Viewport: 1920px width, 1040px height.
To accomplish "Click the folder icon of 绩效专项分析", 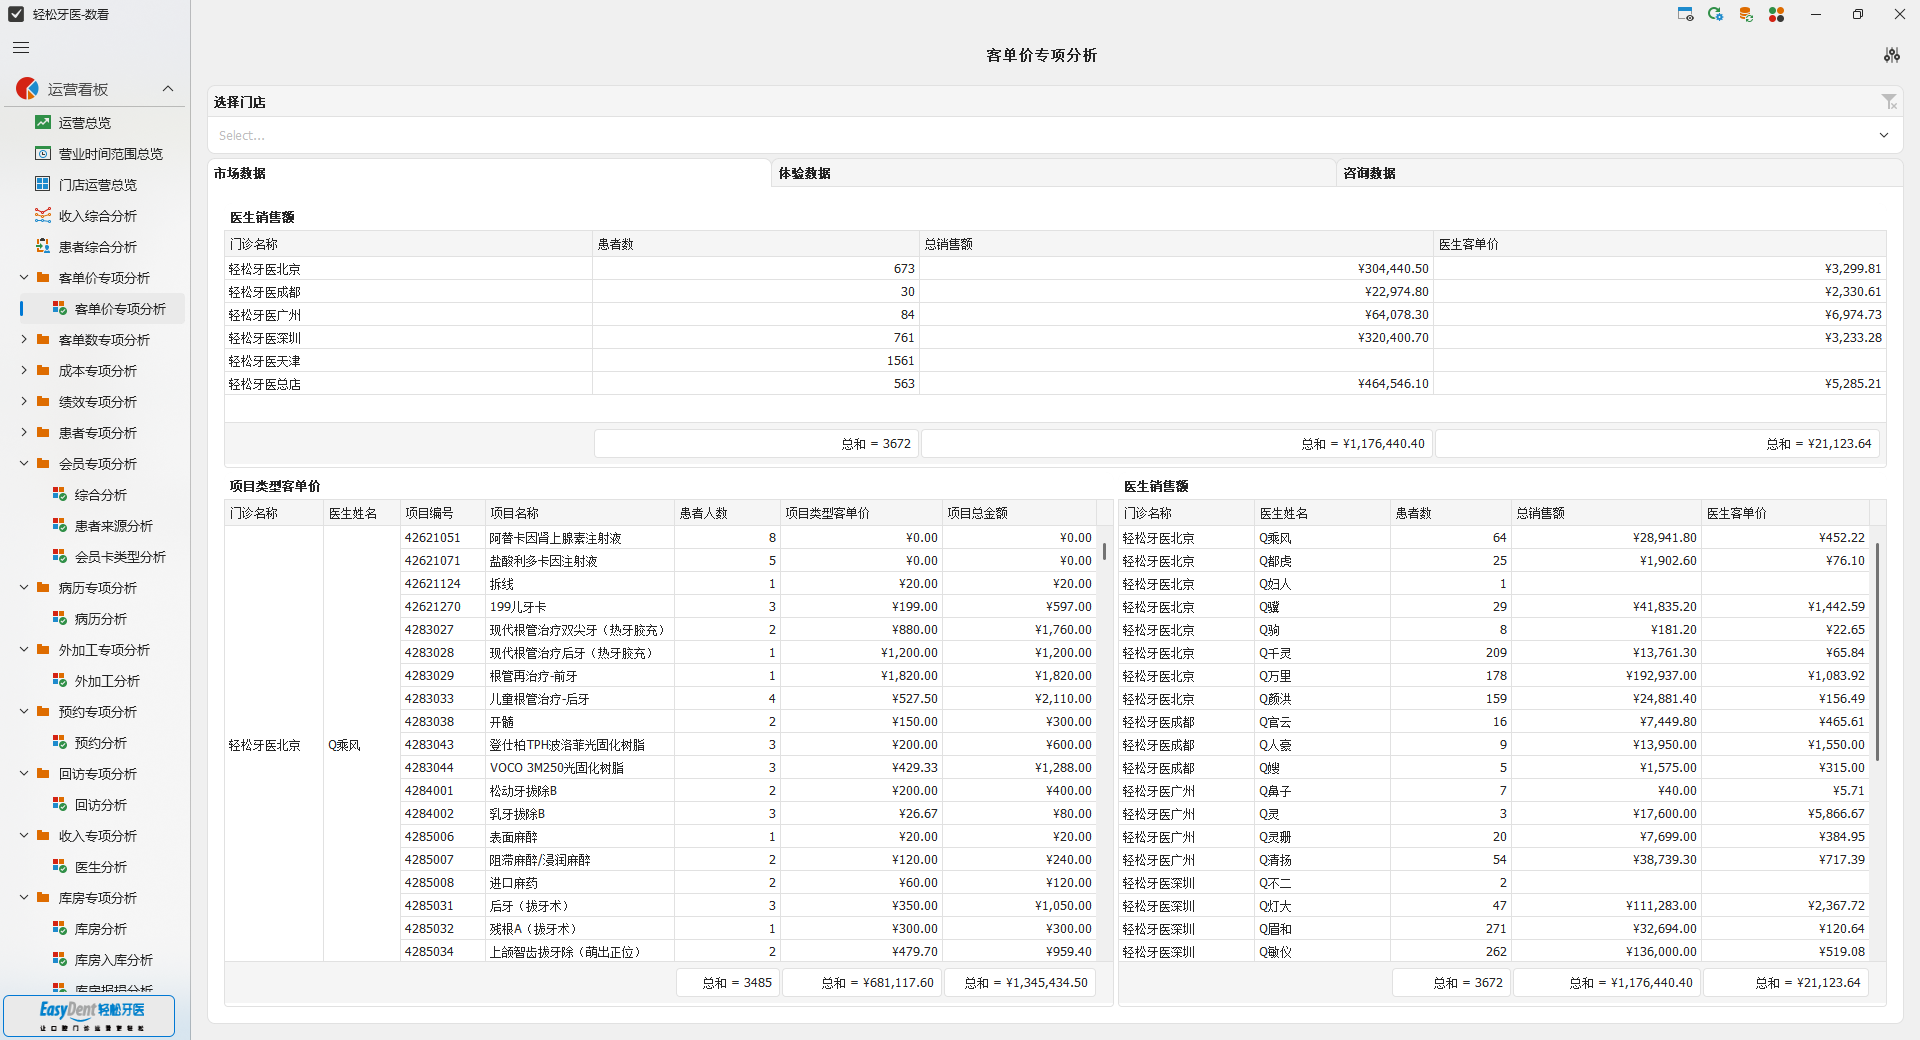I will [43, 401].
